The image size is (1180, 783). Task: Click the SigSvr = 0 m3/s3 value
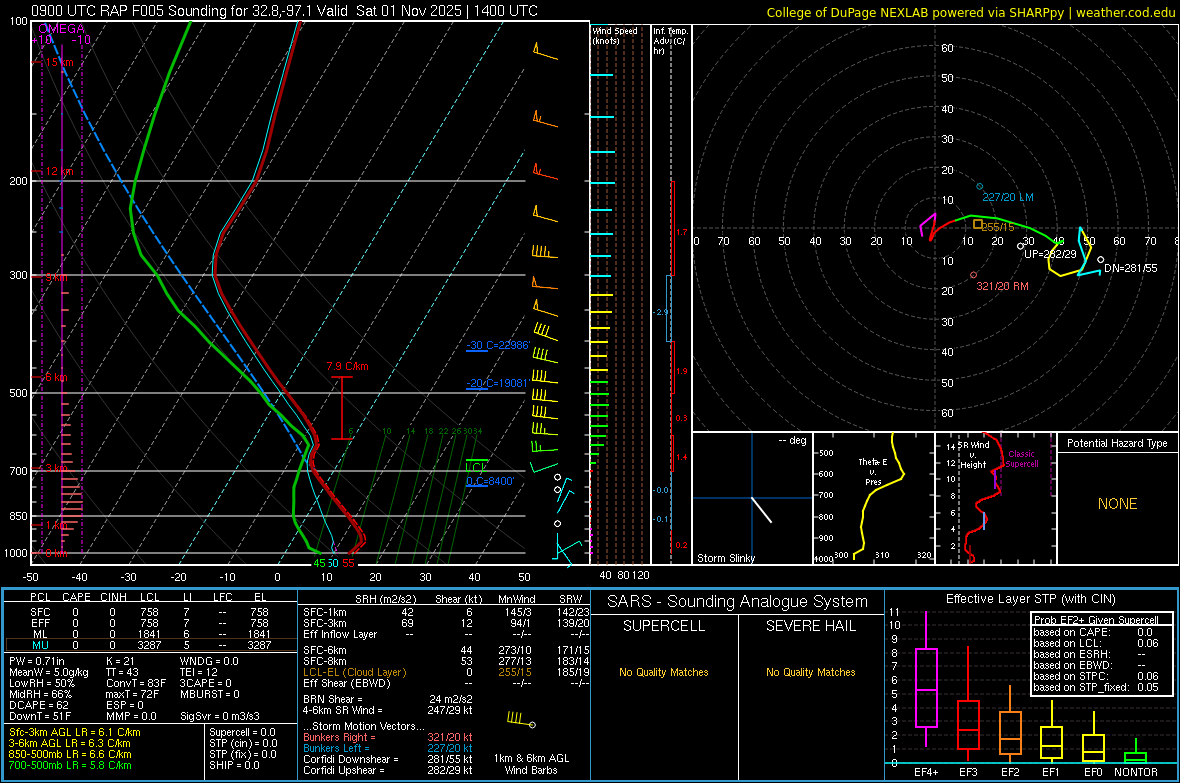[220, 716]
